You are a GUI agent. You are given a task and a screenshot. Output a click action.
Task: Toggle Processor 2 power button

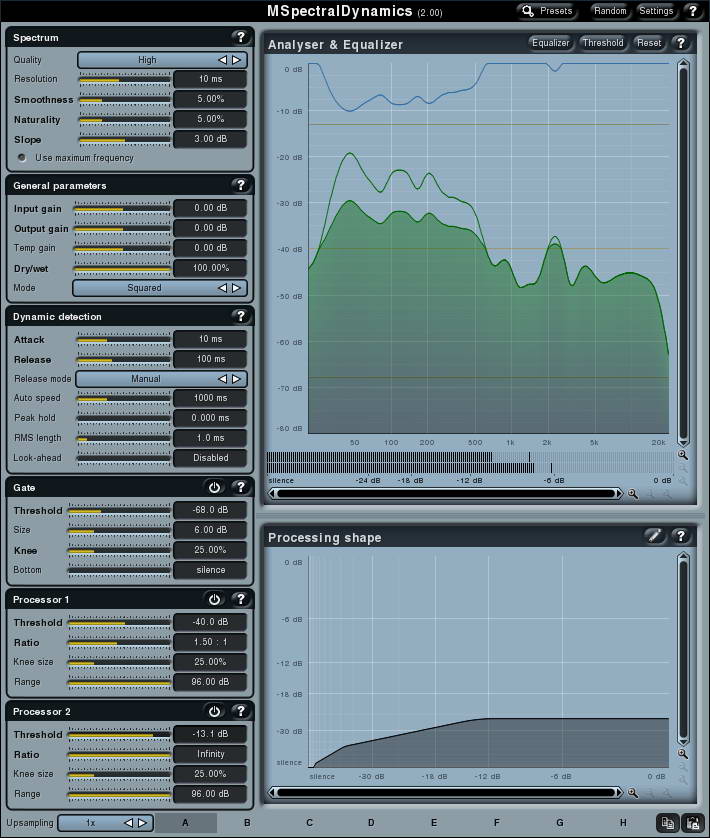pos(214,711)
